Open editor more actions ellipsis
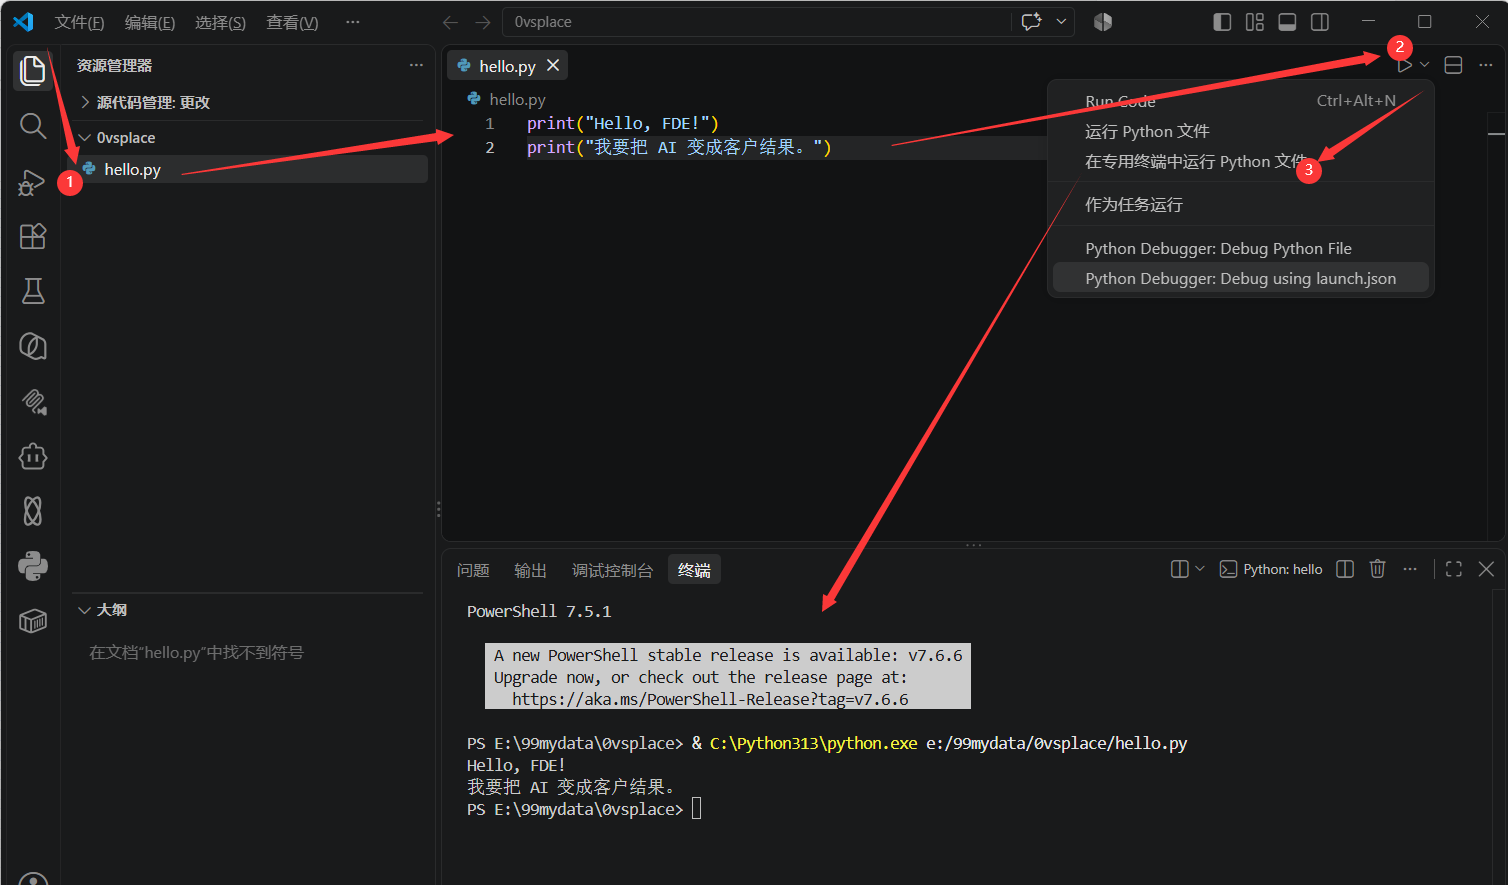Viewport: 1508px width, 885px height. 1486,65
